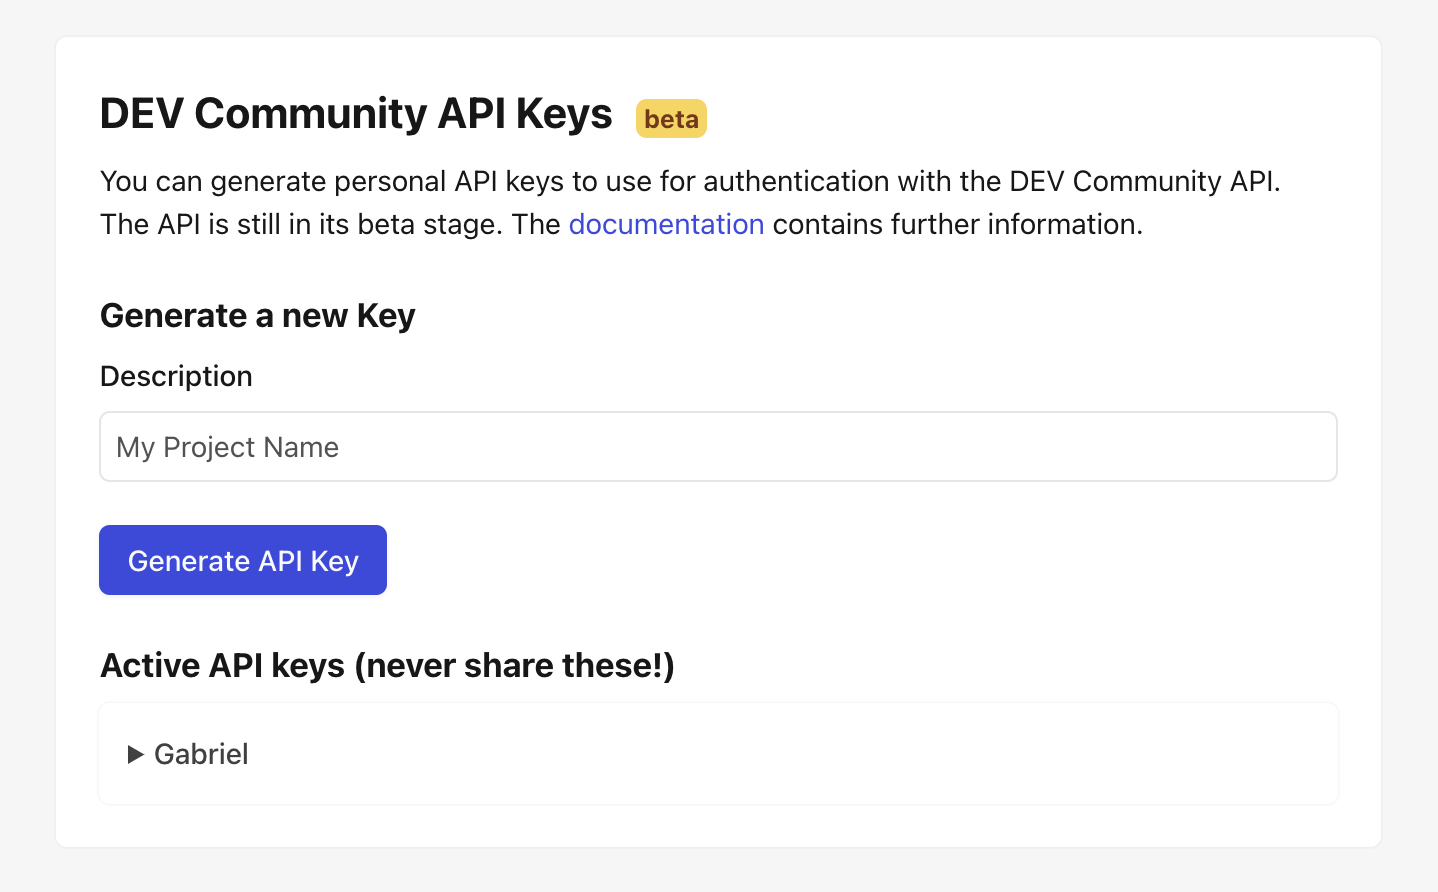The width and height of the screenshot is (1438, 892).
Task: Click the My Project Name description field
Action: (718, 446)
